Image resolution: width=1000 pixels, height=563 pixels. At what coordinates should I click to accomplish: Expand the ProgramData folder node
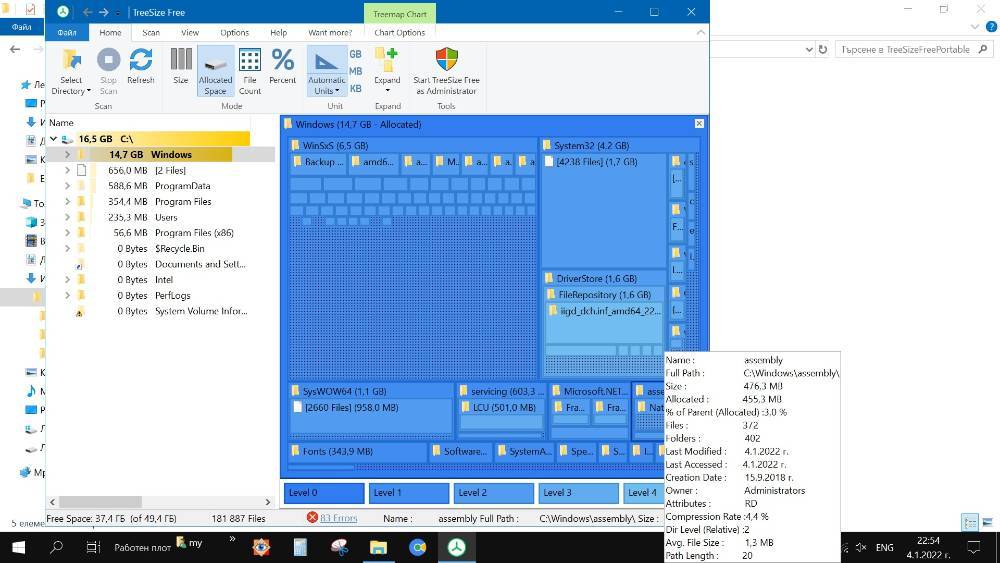[x=67, y=186]
